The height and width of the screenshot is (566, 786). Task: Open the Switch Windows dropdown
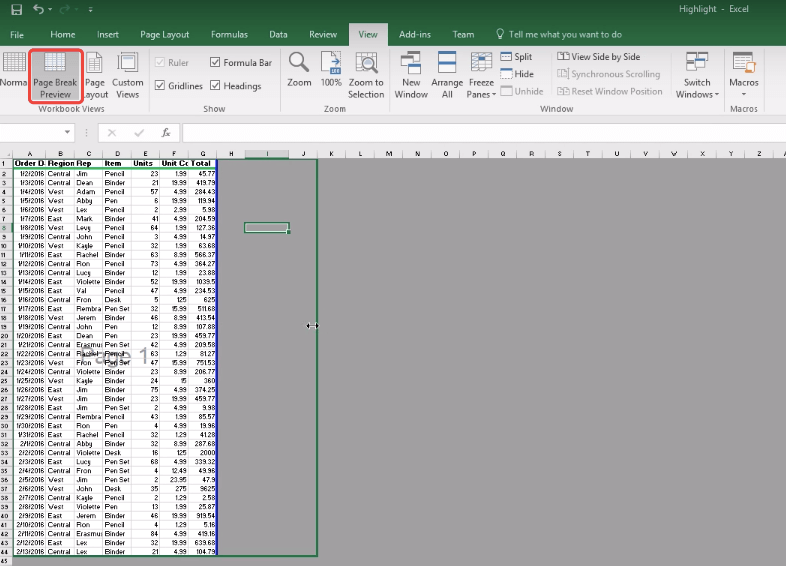pyautogui.click(x=697, y=75)
